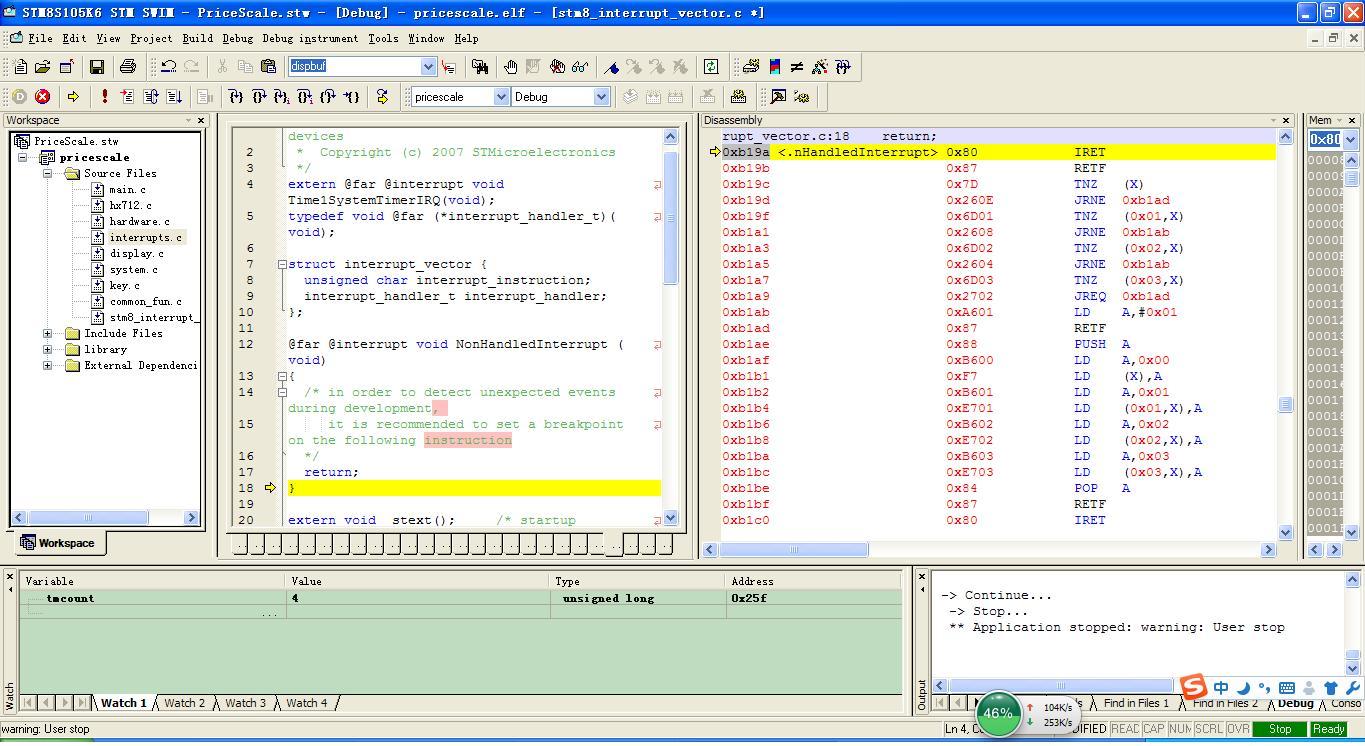The height and width of the screenshot is (746, 1365).
Task: Collapse the struct interrupt_vector fold marker
Action: [282, 264]
